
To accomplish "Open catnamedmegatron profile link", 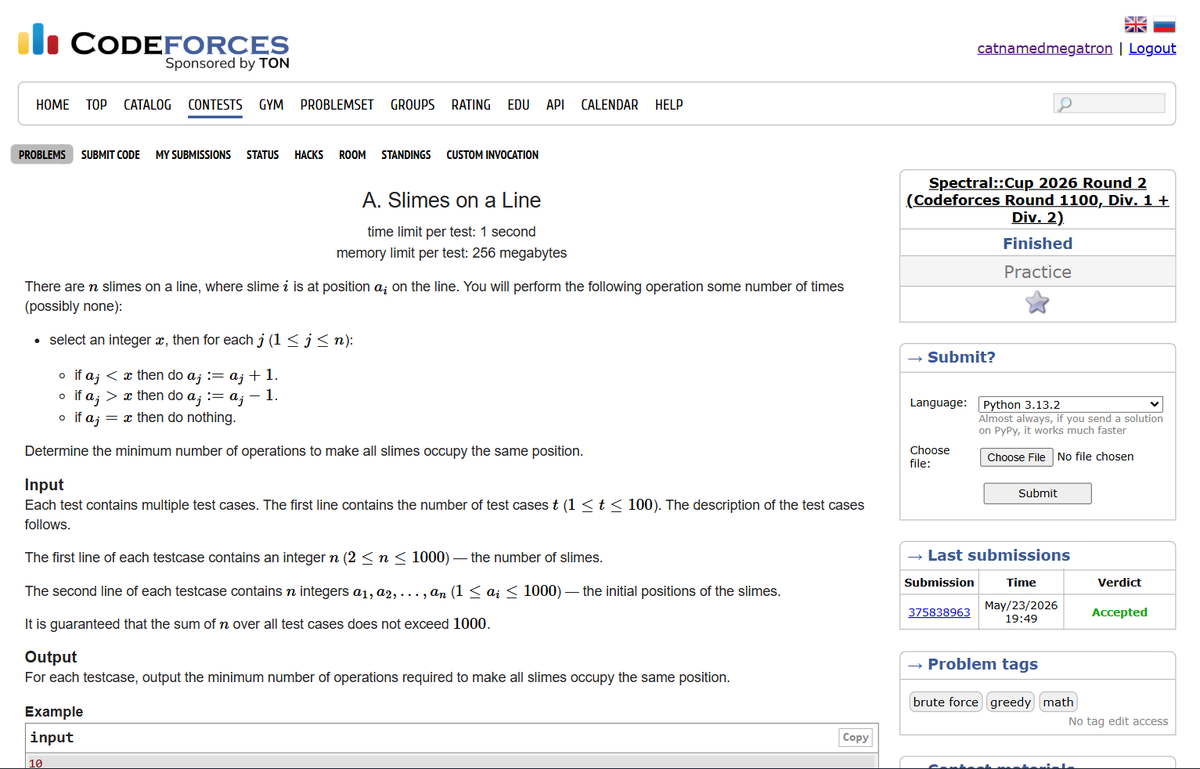I will [1045, 48].
